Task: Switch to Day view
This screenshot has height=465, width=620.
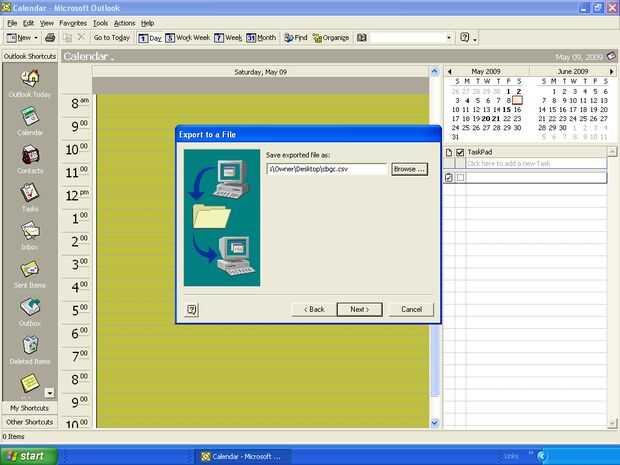Action: pyautogui.click(x=150, y=38)
